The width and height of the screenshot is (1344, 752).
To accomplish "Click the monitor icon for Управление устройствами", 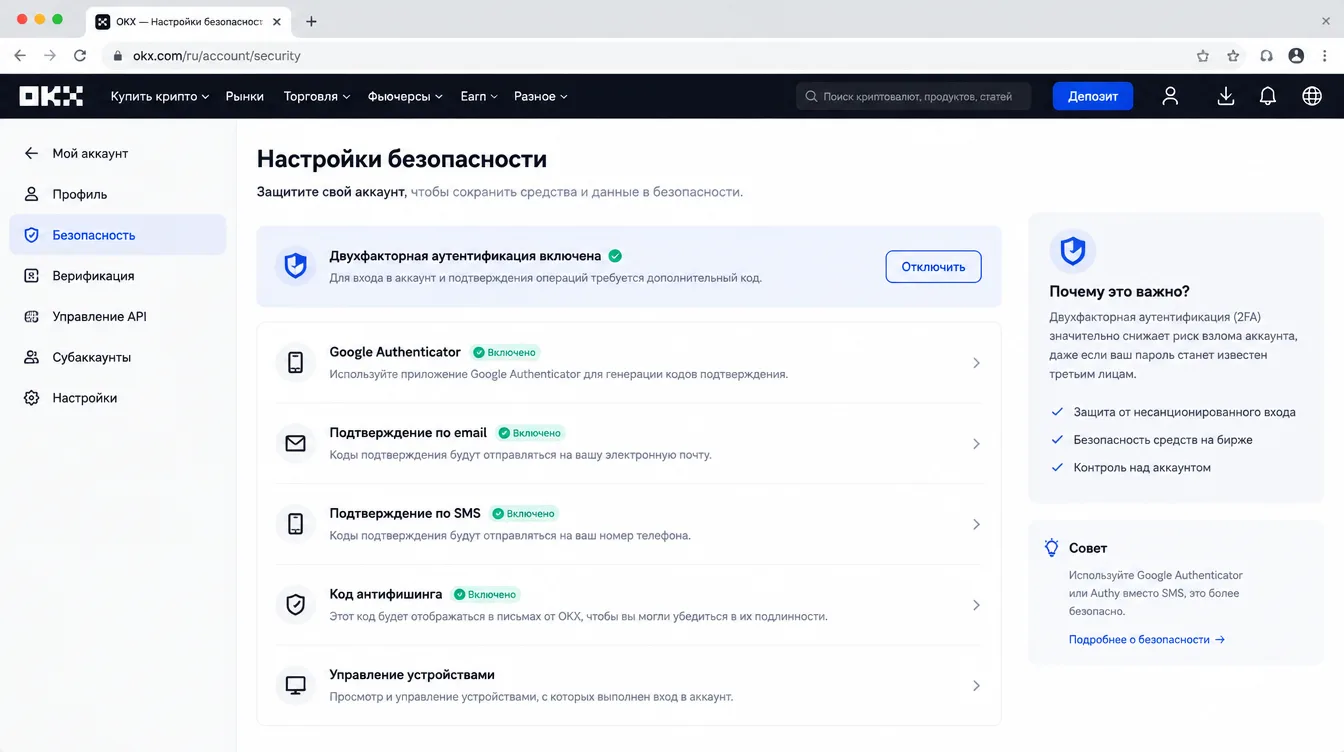I will point(296,685).
